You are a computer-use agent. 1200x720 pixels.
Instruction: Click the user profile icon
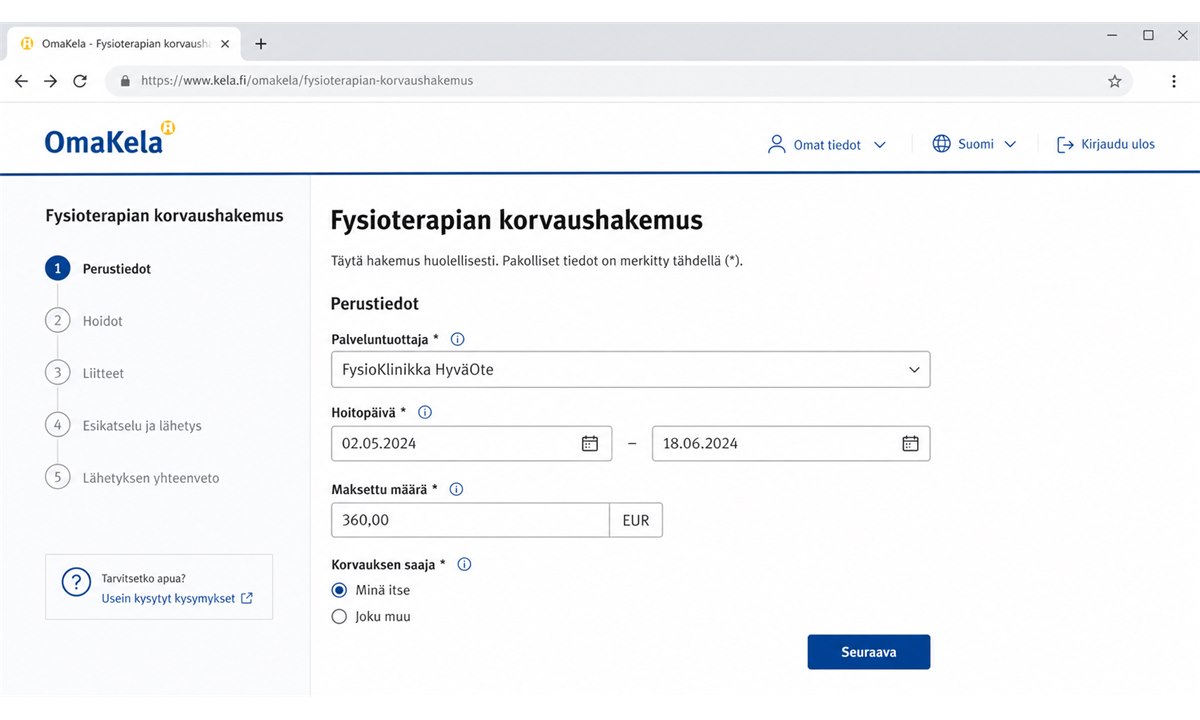(x=777, y=144)
